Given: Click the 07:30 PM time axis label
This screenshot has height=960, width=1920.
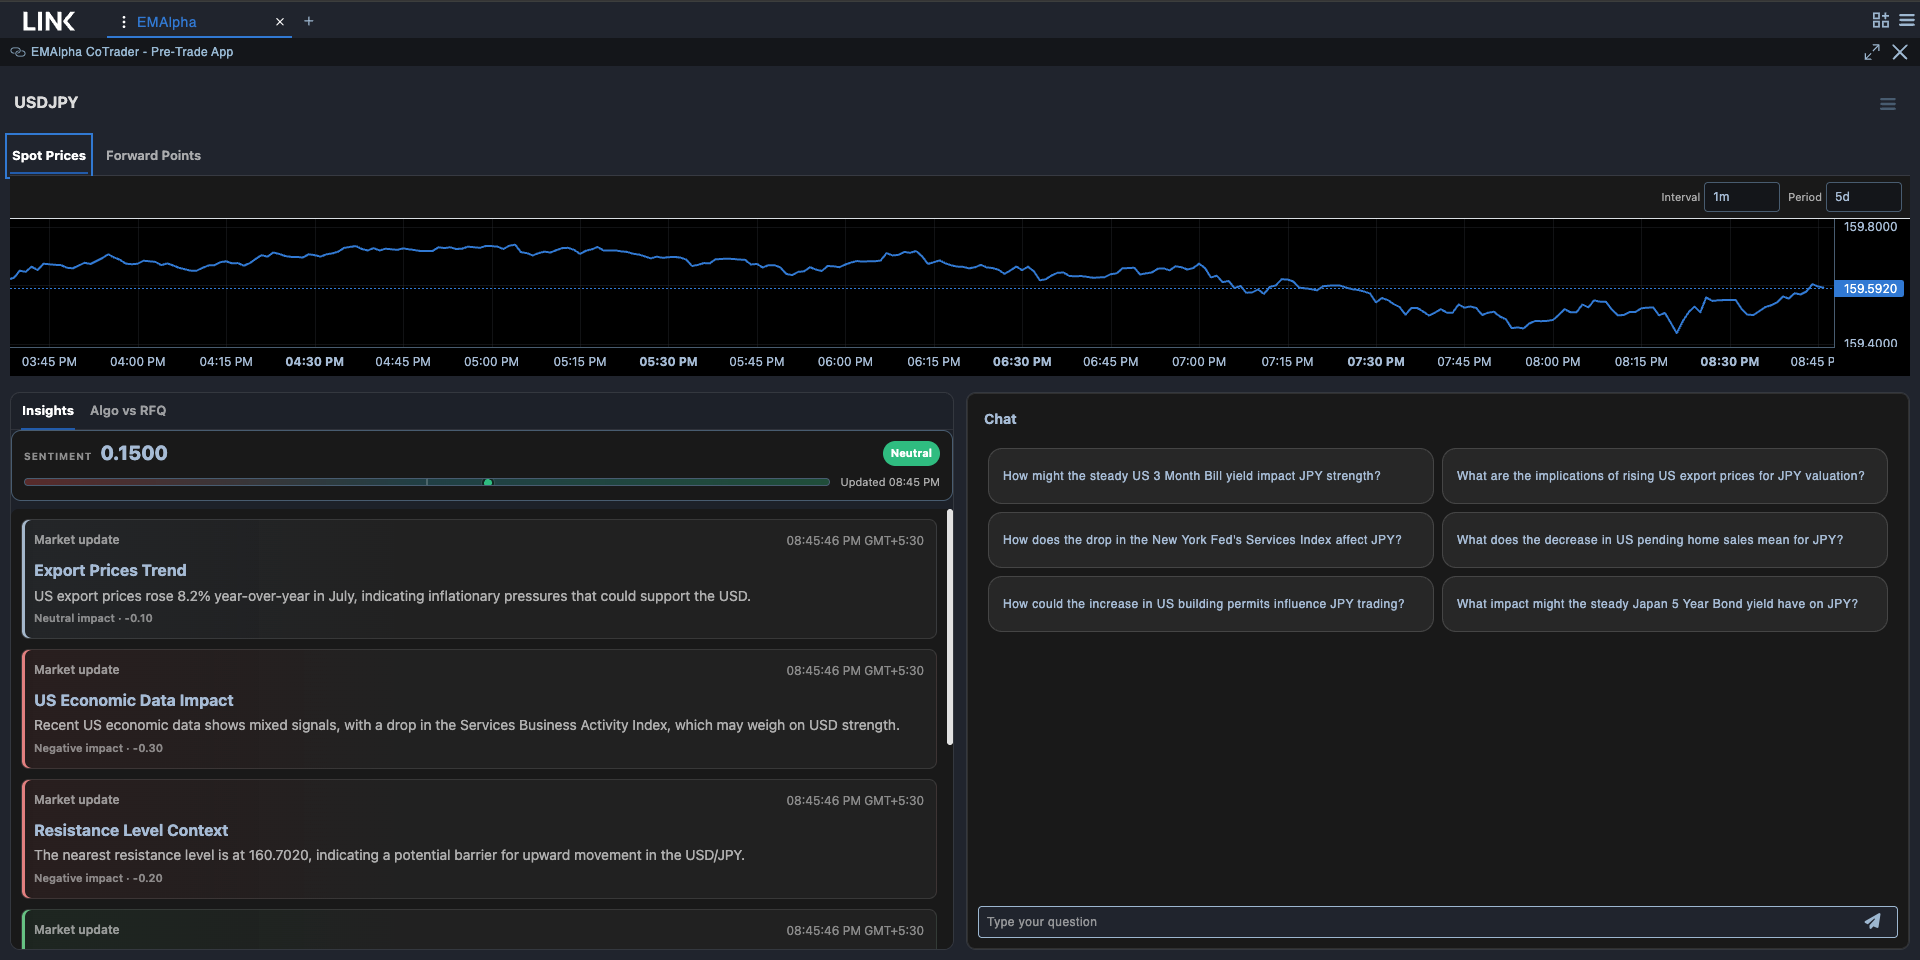Looking at the screenshot, I should pyautogui.click(x=1375, y=362).
